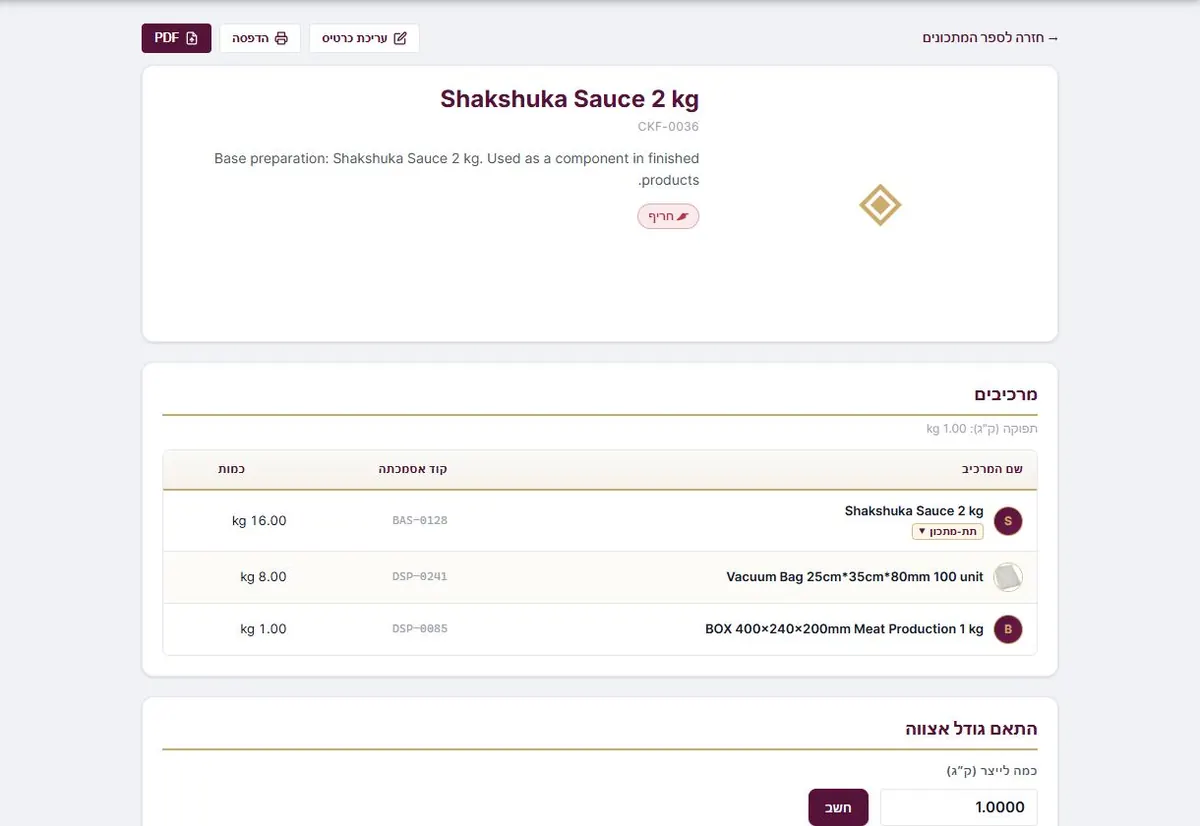1200x826 pixels.
Task: Click reference code DSP-0085
Action: [x=420, y=629]
